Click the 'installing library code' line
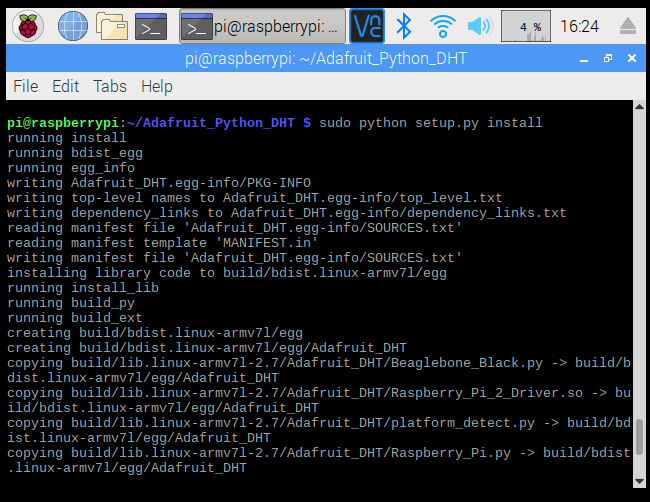 click(227, 273)
